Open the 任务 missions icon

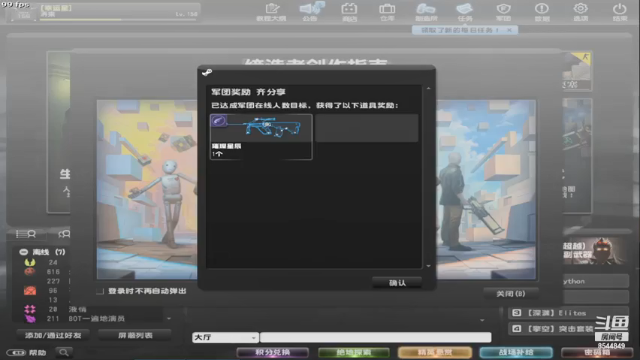464,12
